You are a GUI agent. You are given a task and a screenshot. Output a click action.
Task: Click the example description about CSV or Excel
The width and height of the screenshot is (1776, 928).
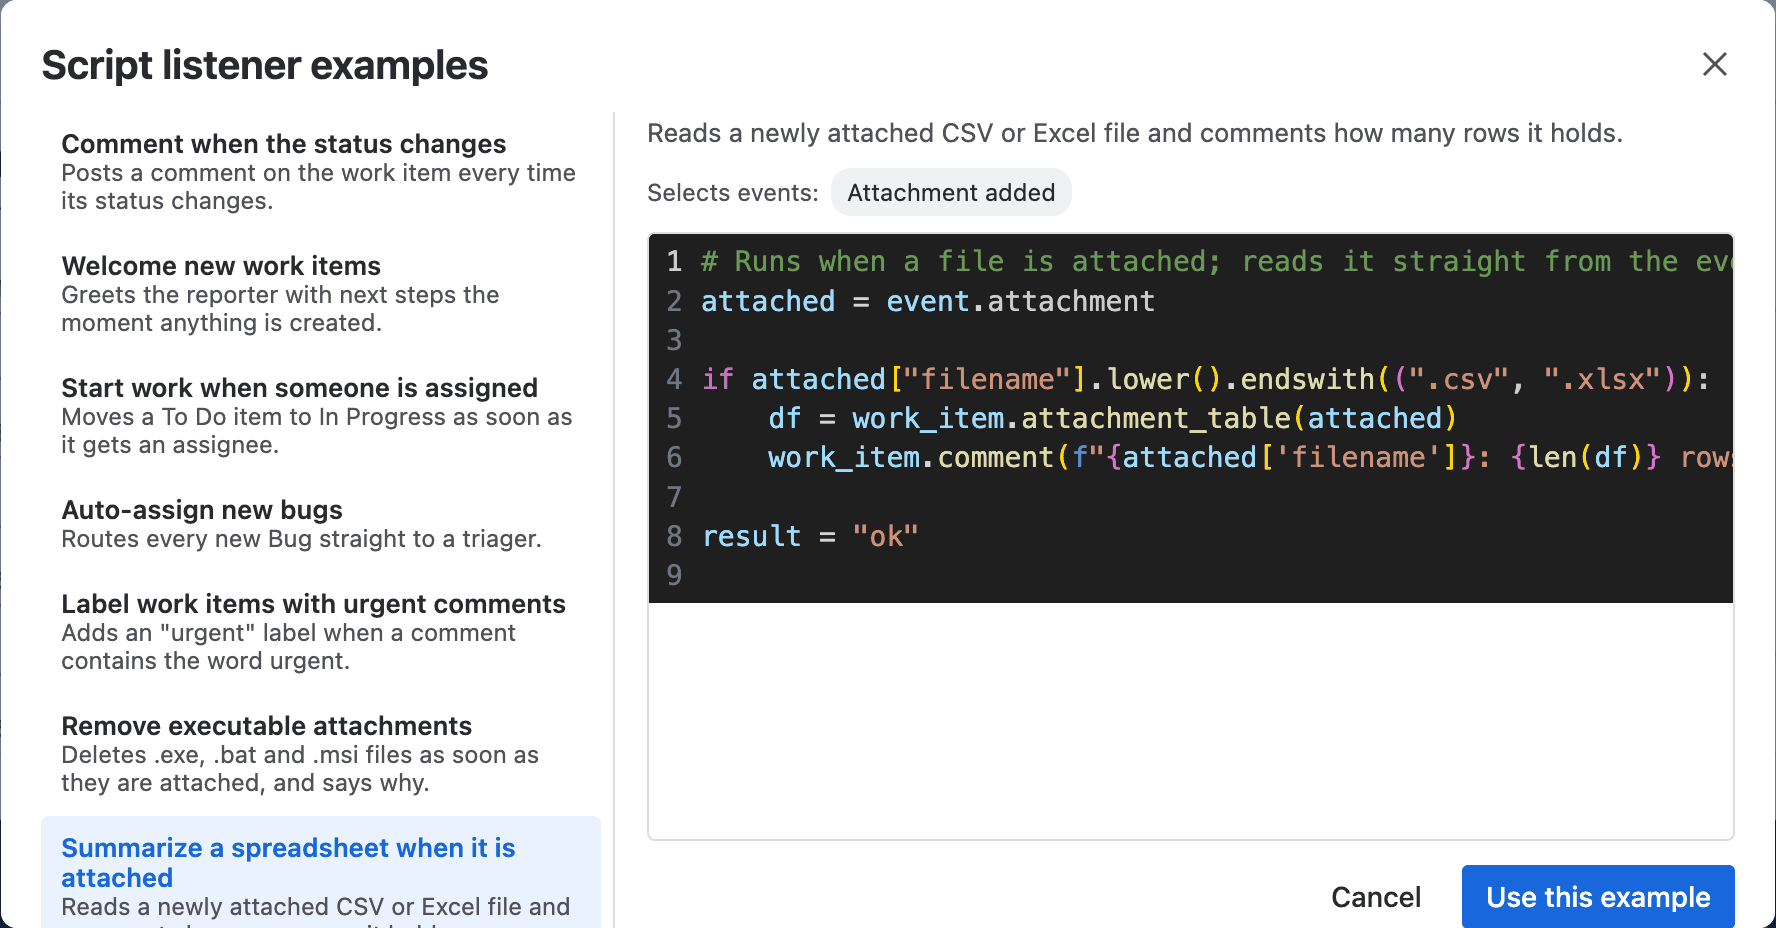click(1135, 133)
